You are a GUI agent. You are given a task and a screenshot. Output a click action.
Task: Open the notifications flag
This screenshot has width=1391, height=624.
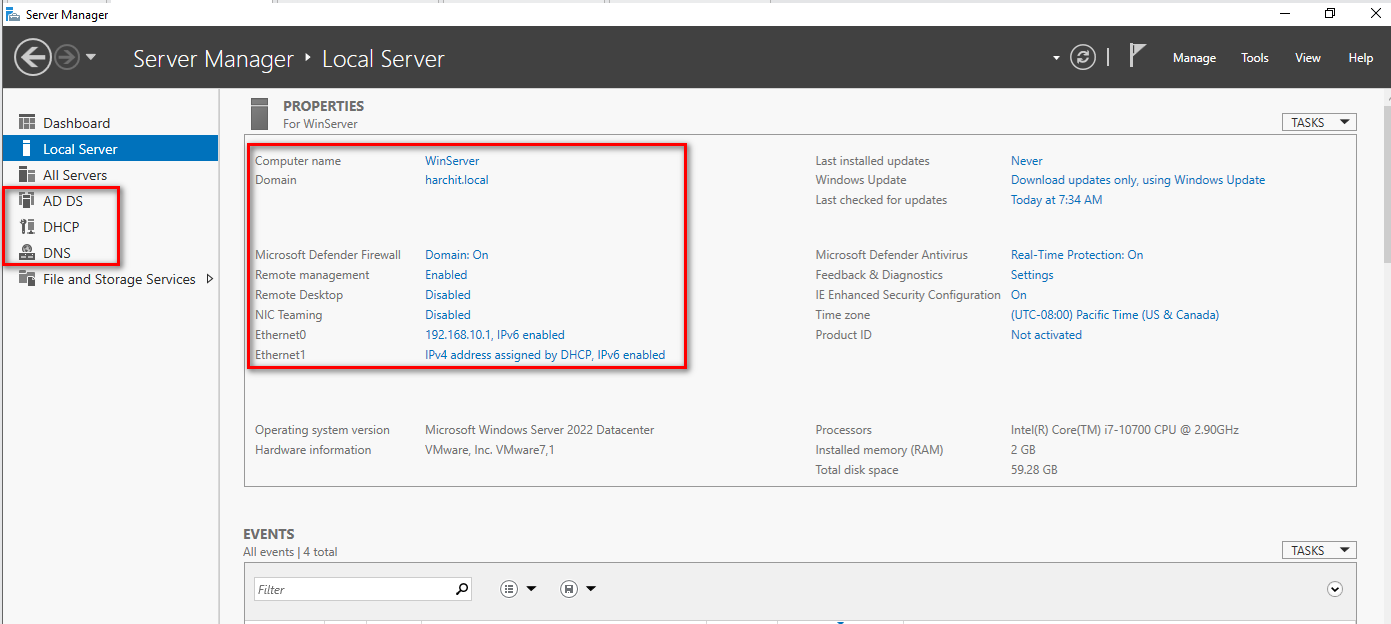click(x=1137, y=56)
